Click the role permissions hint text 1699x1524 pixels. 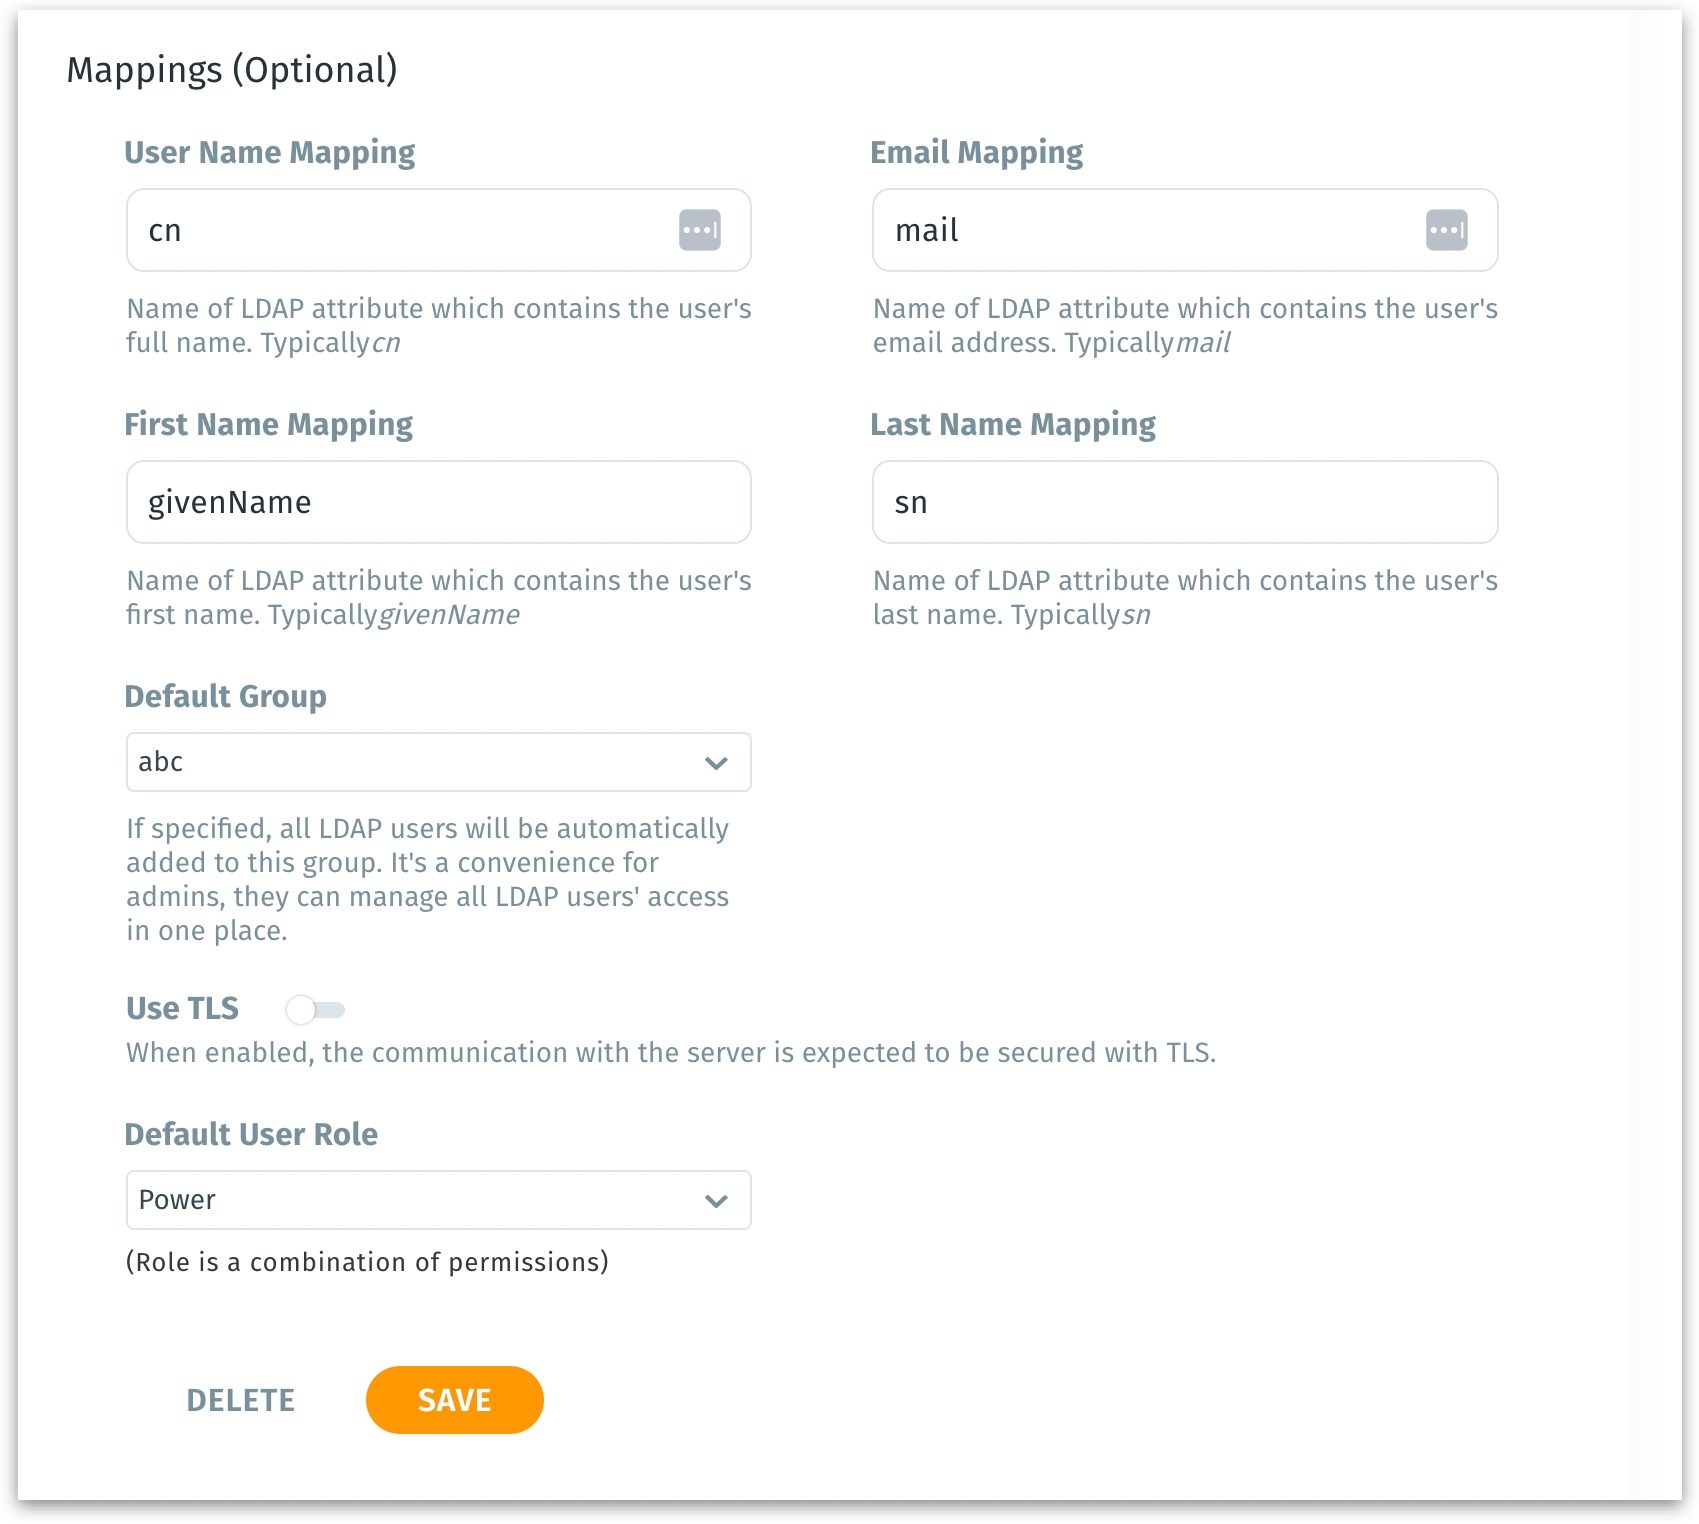pyautogui.click(x=367, y=1262)
